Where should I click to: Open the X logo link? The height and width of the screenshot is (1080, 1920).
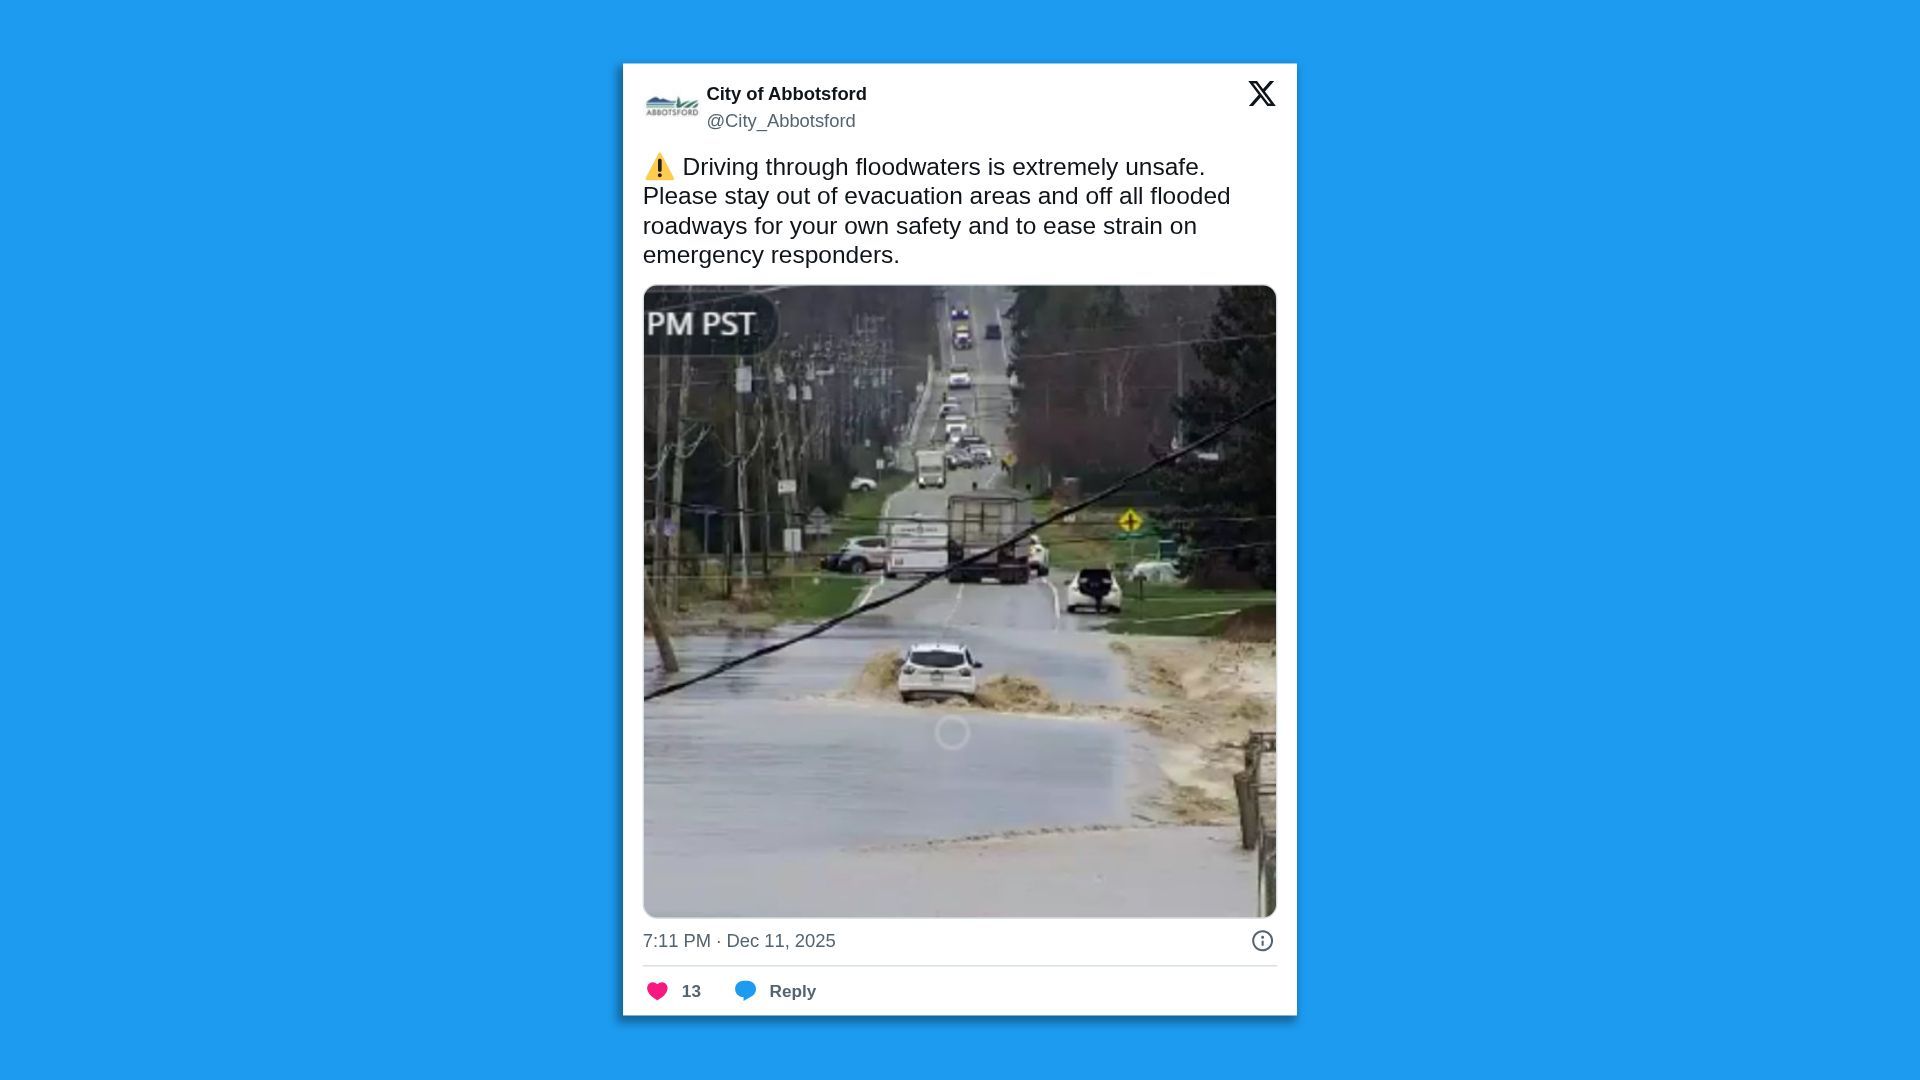tap(1261, 94)
